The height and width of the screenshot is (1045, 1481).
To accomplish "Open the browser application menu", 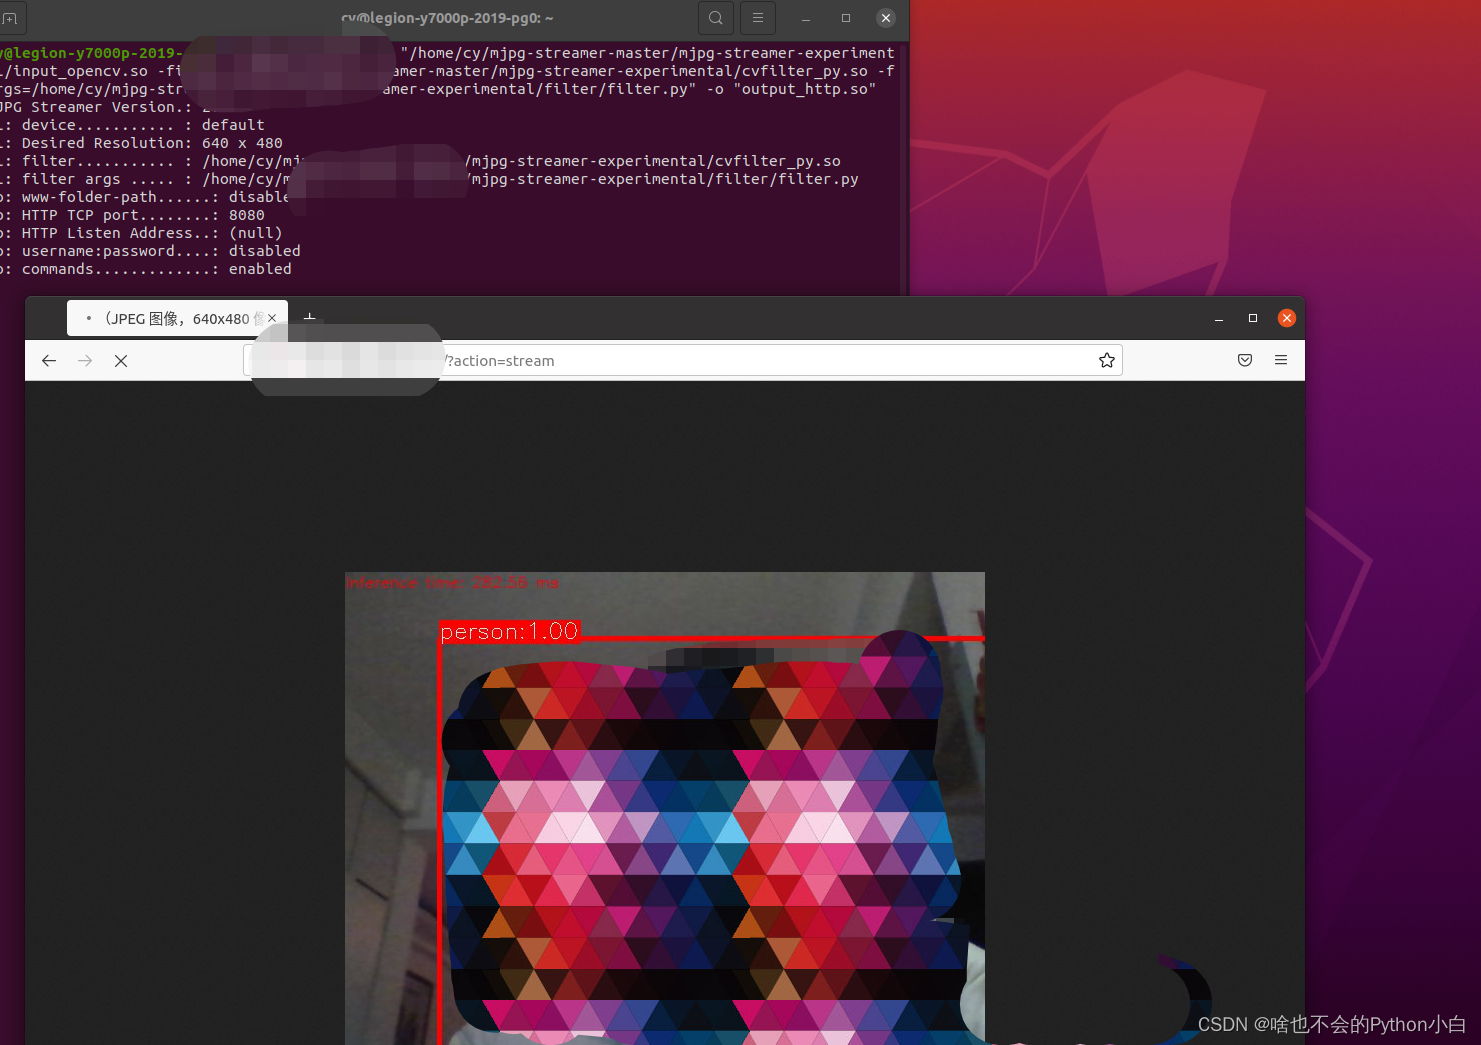I will 1281,361.
